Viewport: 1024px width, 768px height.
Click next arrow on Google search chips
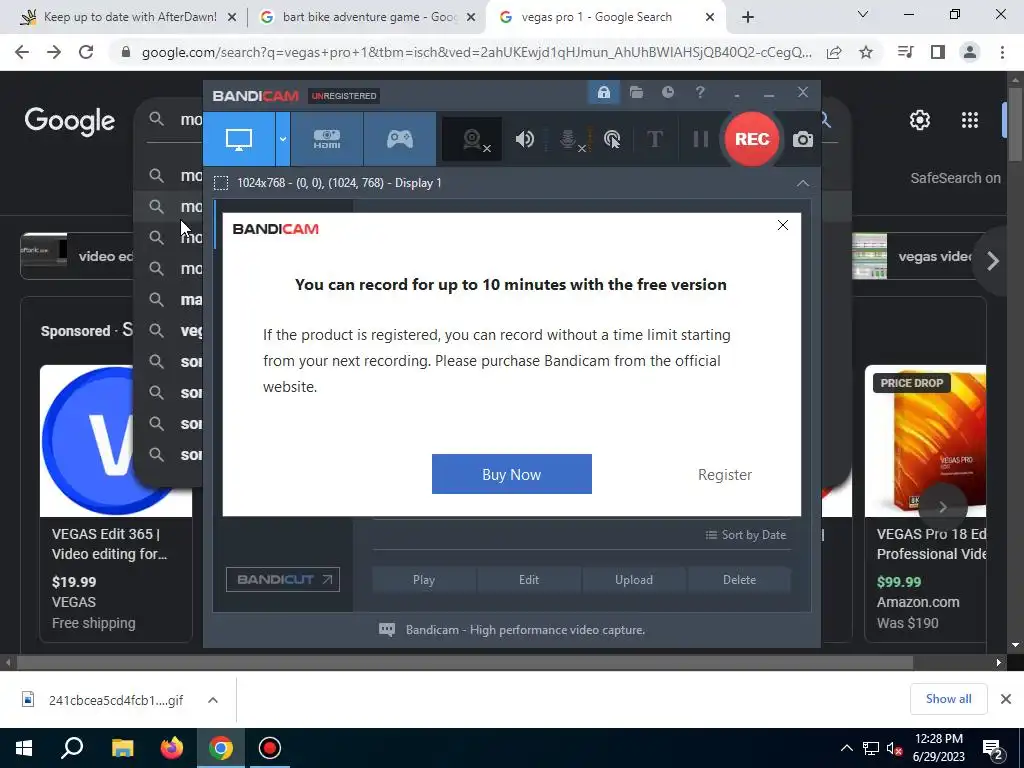993,261
